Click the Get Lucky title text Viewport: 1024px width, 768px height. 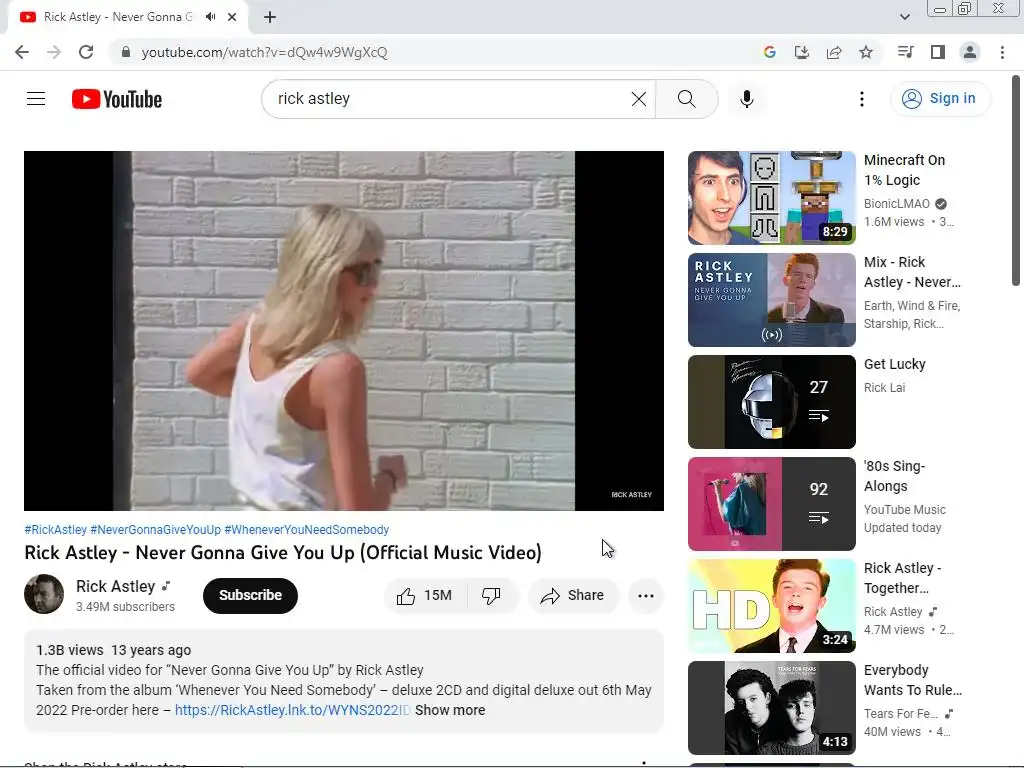[895, 364]
